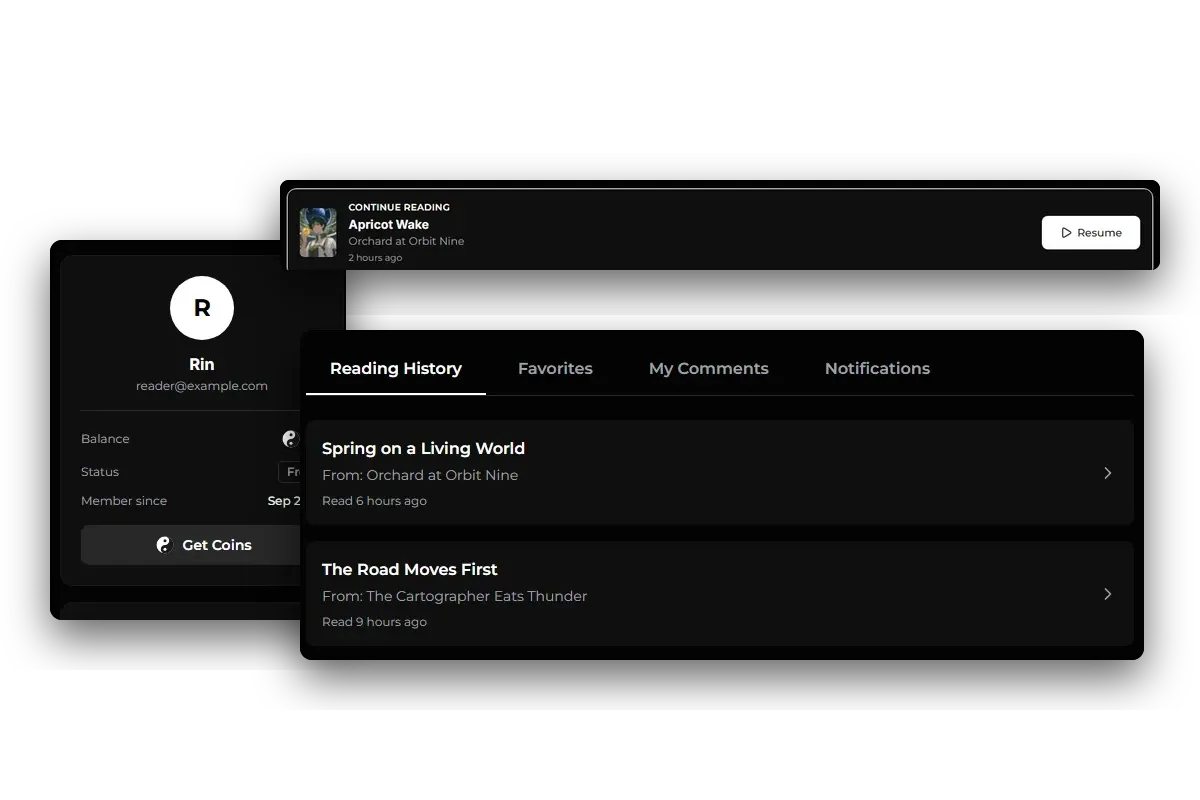The width and height of the screenshot is (1200, 800).
Task: Open the Notifications tab
Action: point(877,369)
